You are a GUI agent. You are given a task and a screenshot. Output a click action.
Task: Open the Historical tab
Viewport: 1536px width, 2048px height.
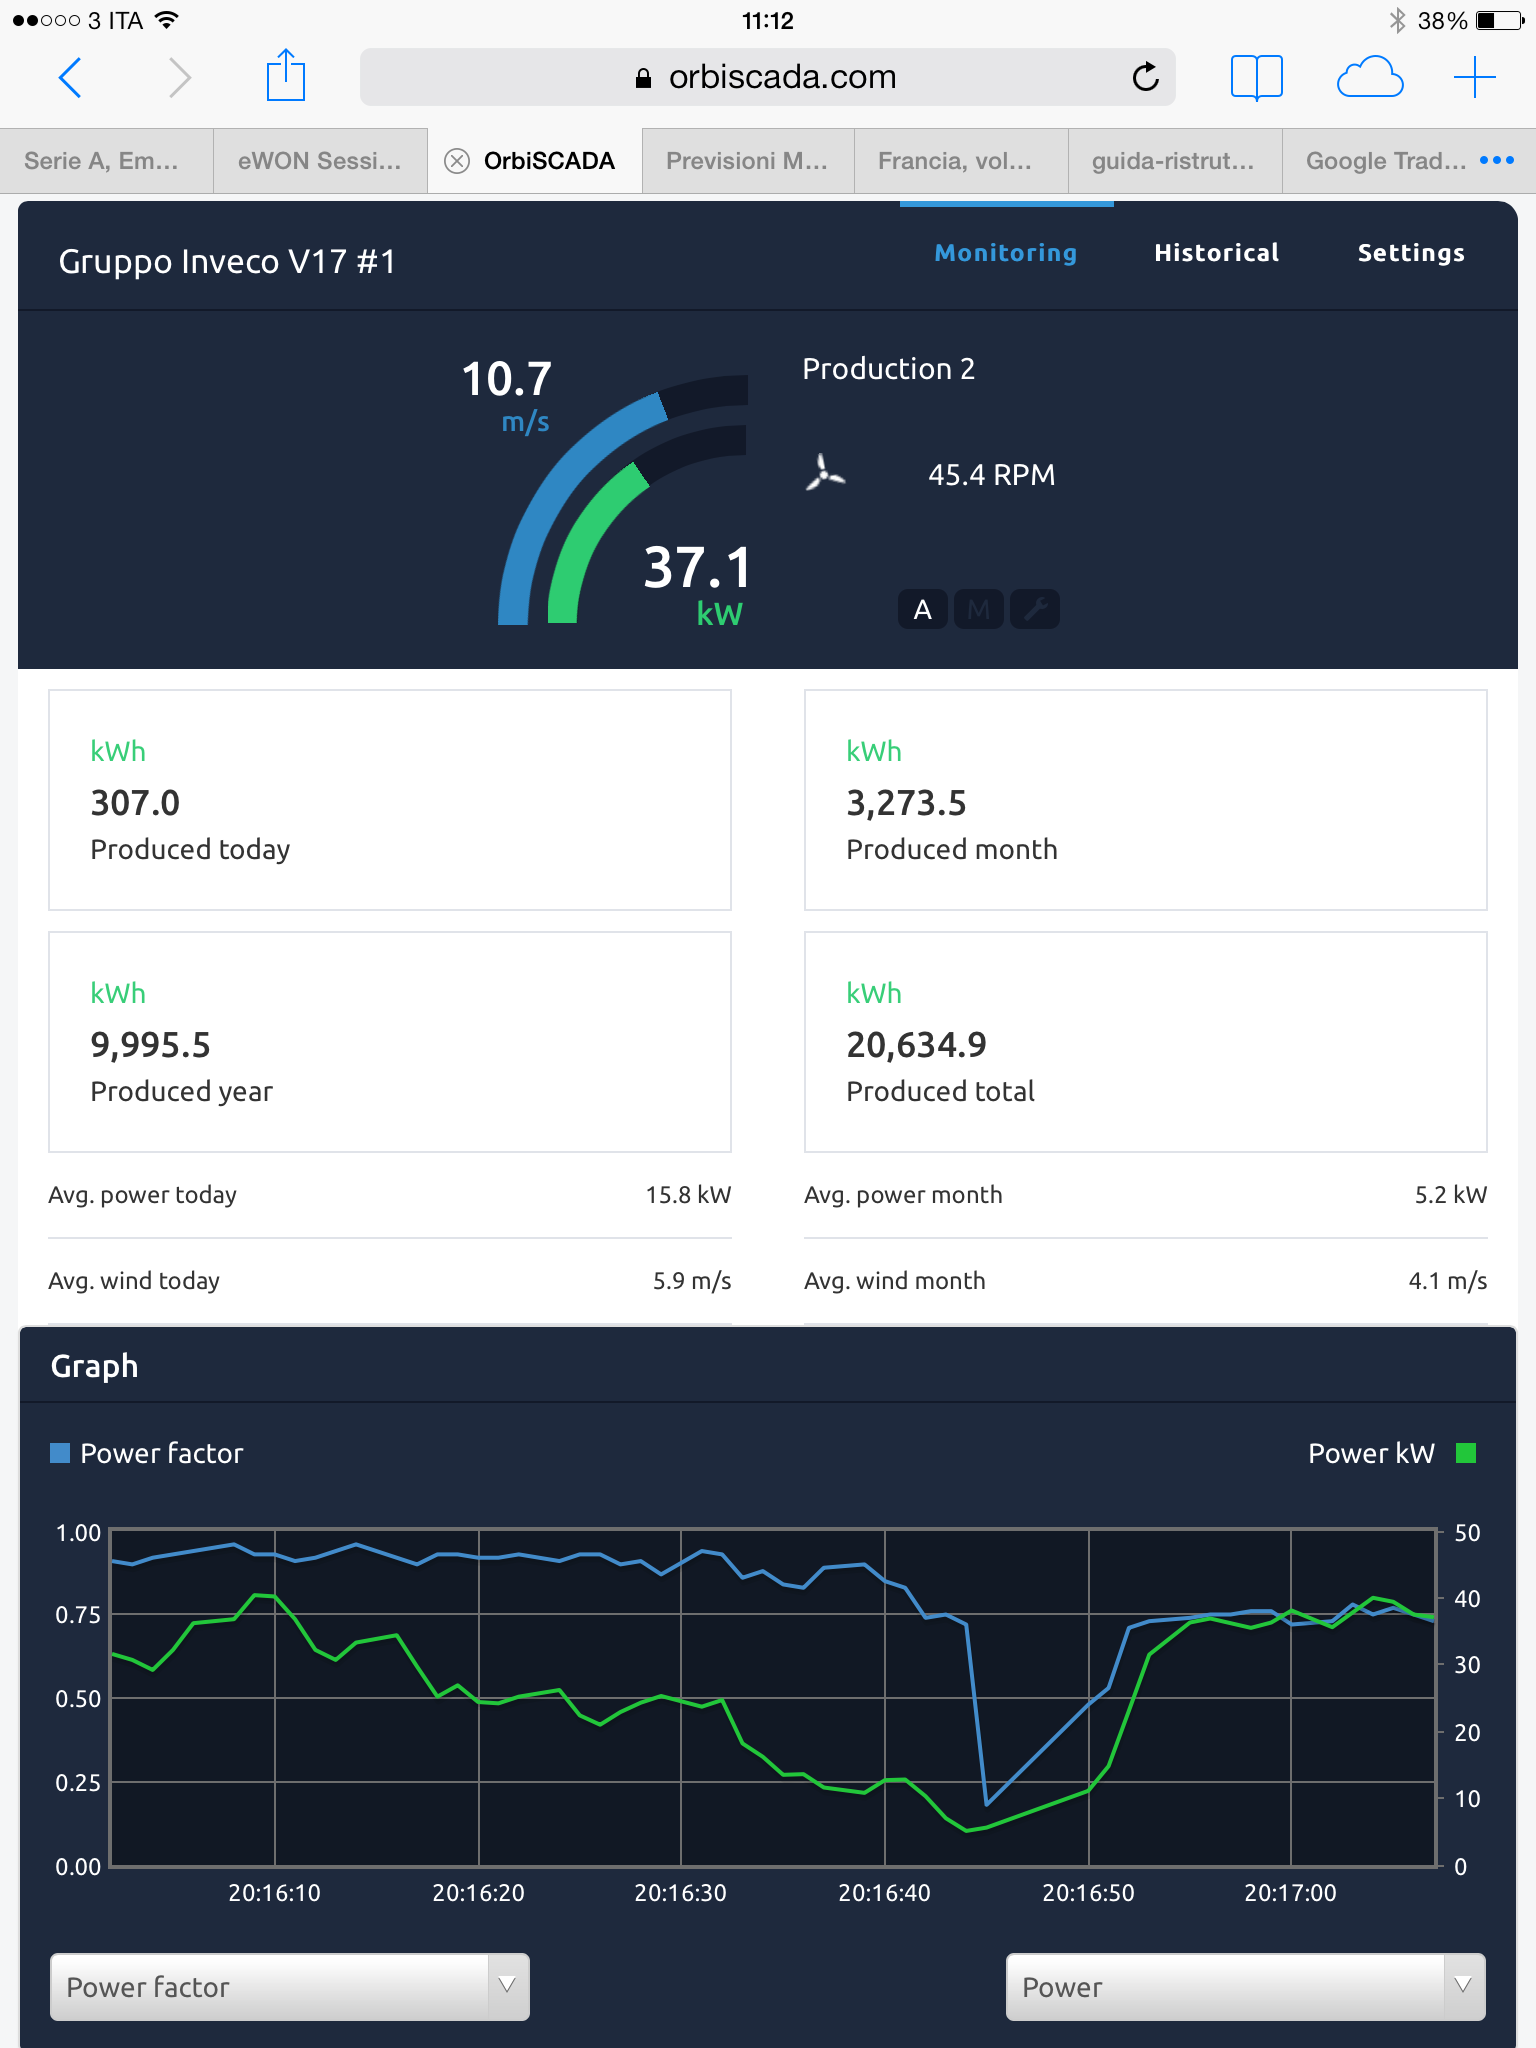(1216, 253)
